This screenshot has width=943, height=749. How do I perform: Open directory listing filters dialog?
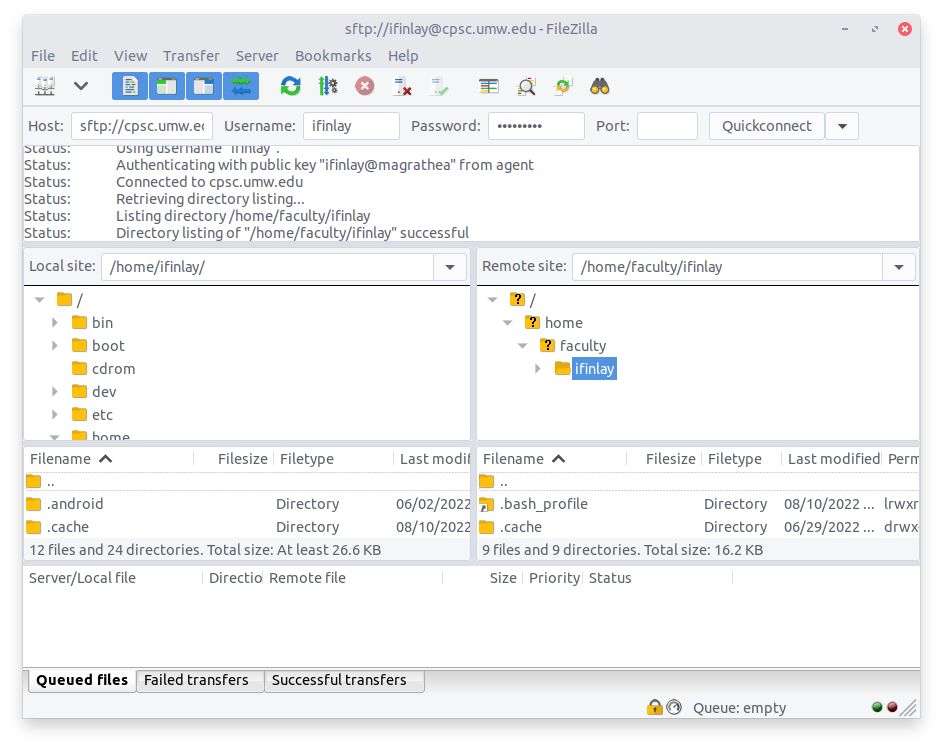pyautogui.click(x=489, y=86)
